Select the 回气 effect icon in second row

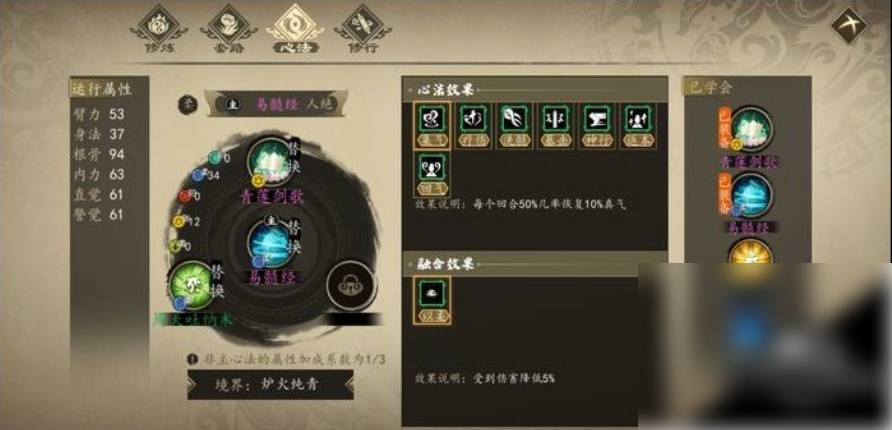pos(432,174)
